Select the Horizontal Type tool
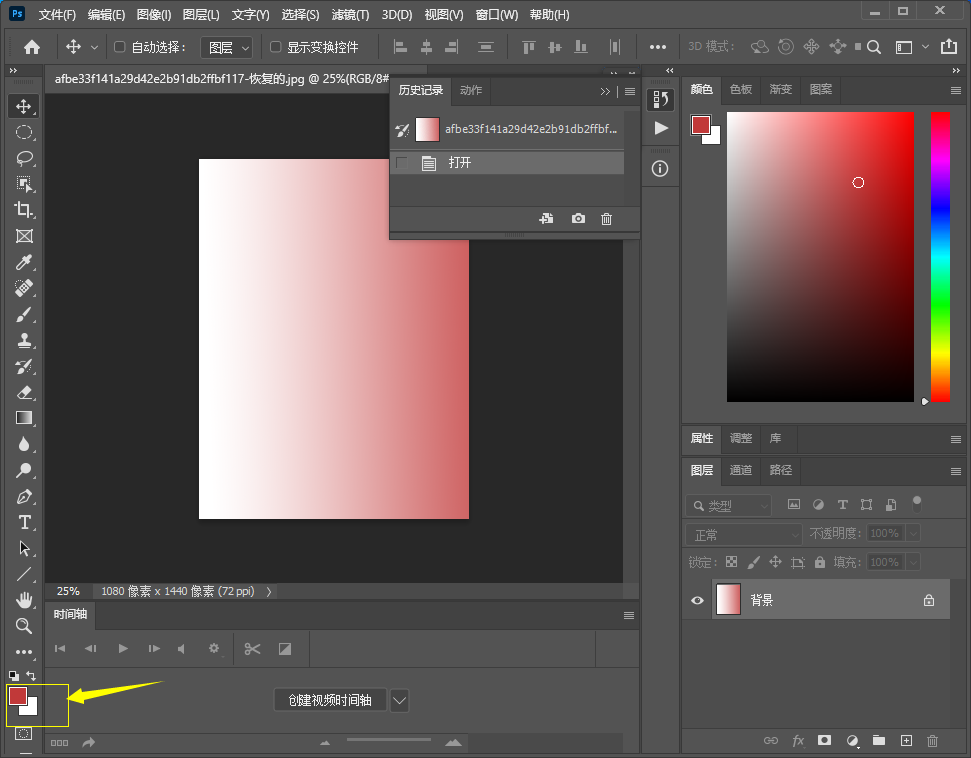971x758 pixels. click(x=24, y=522)
